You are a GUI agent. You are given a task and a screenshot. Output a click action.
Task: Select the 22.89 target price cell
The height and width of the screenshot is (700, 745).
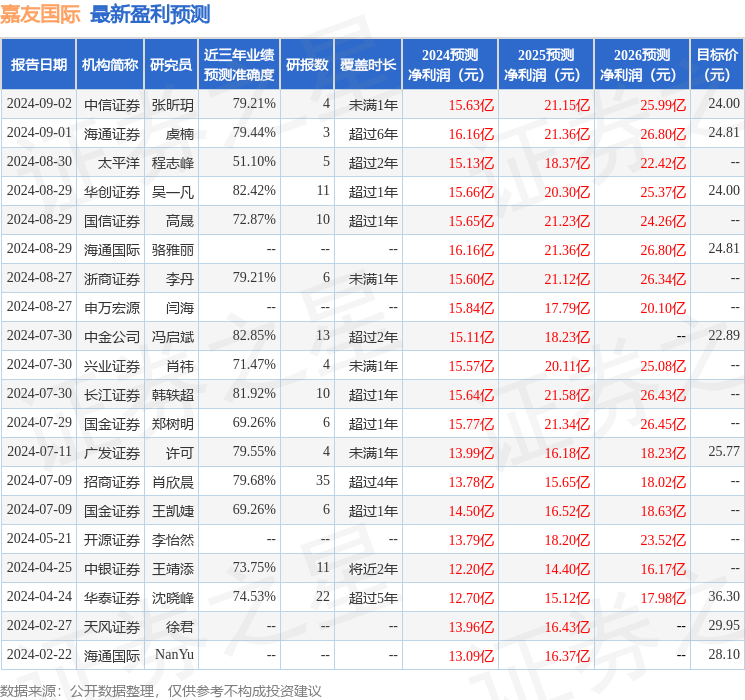click(717, 336)
